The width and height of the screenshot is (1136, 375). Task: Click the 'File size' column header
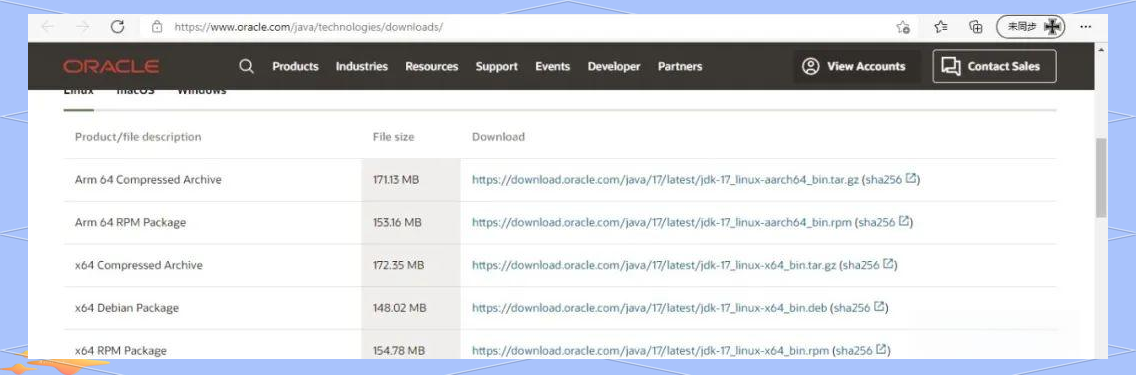pos(393,137)
